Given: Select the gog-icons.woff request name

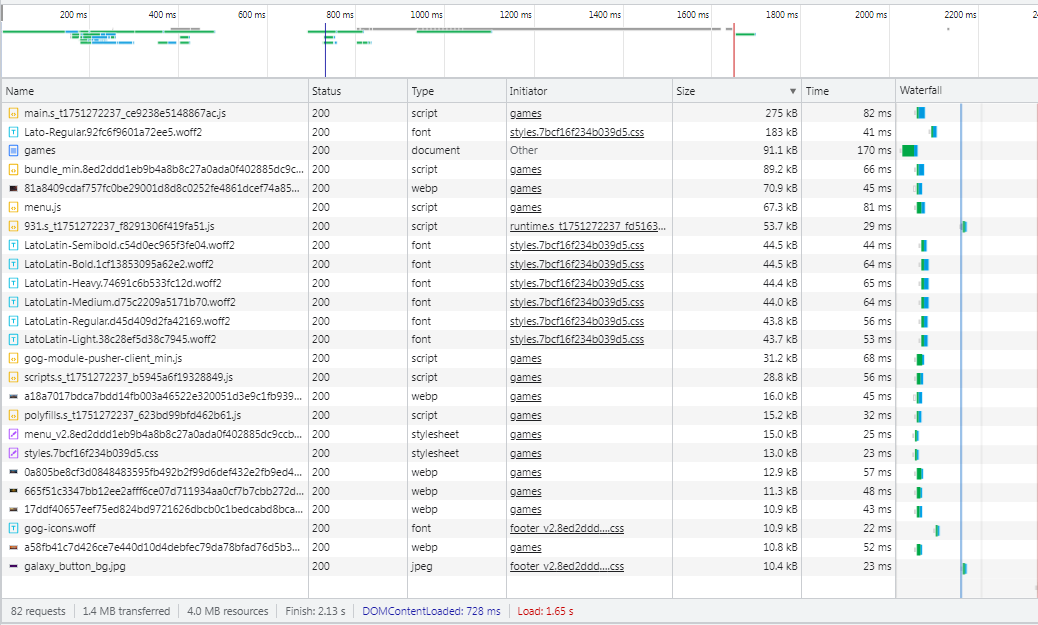Looking at the screenshot, I should [60, 528].
